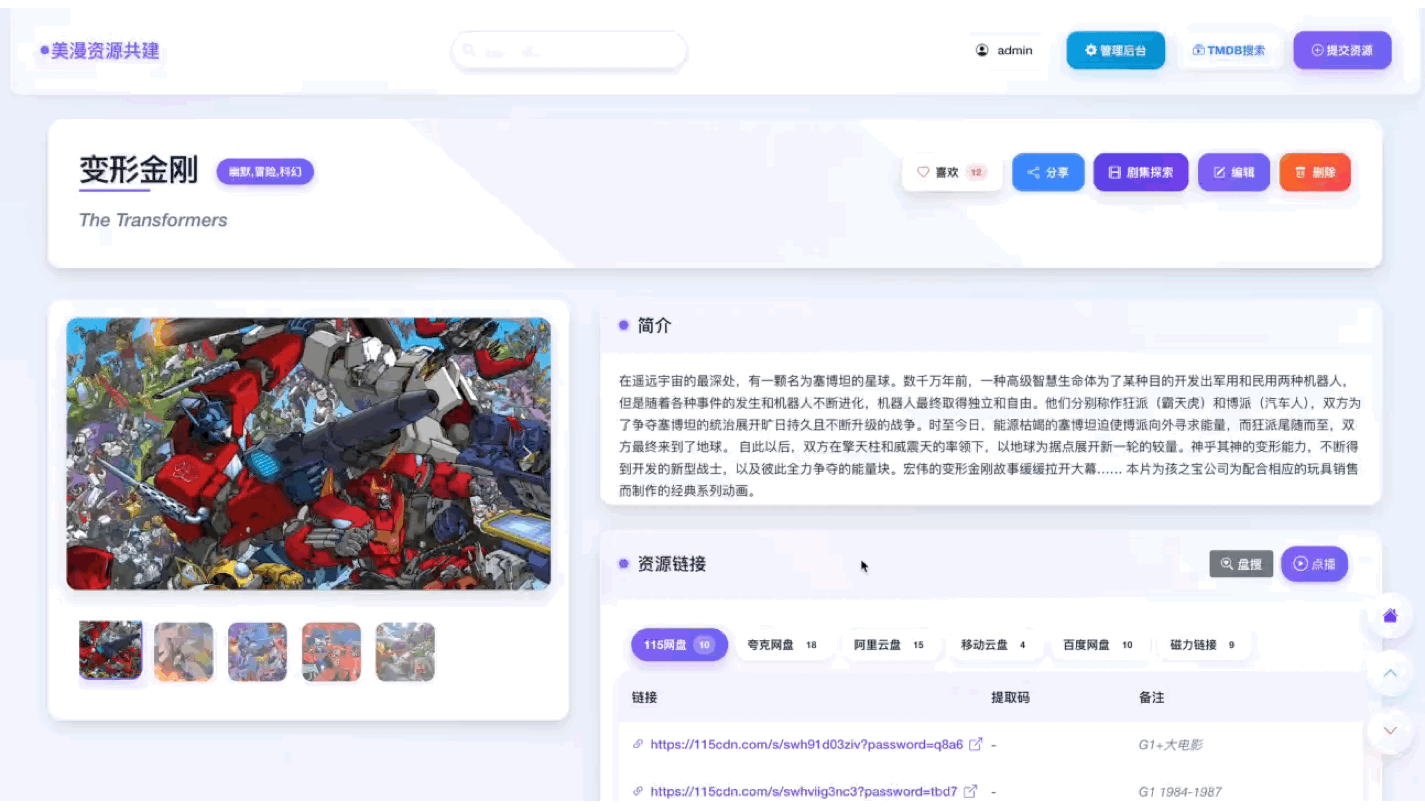Click the 简介 section heading
This screenshot has width=1425, height=808.
tap(654, 326)
